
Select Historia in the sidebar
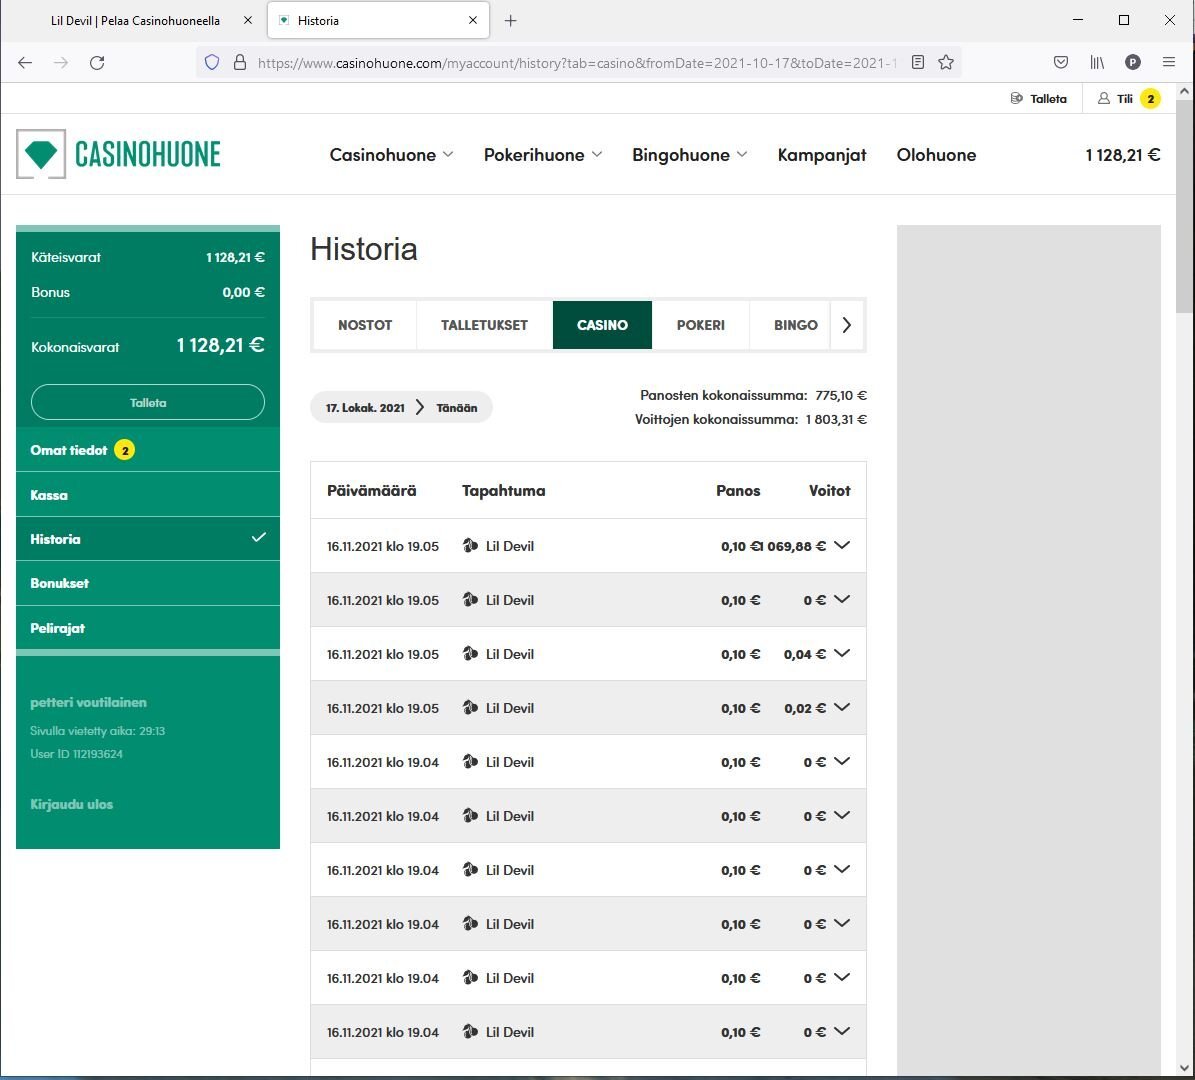[x=148, y=539]
